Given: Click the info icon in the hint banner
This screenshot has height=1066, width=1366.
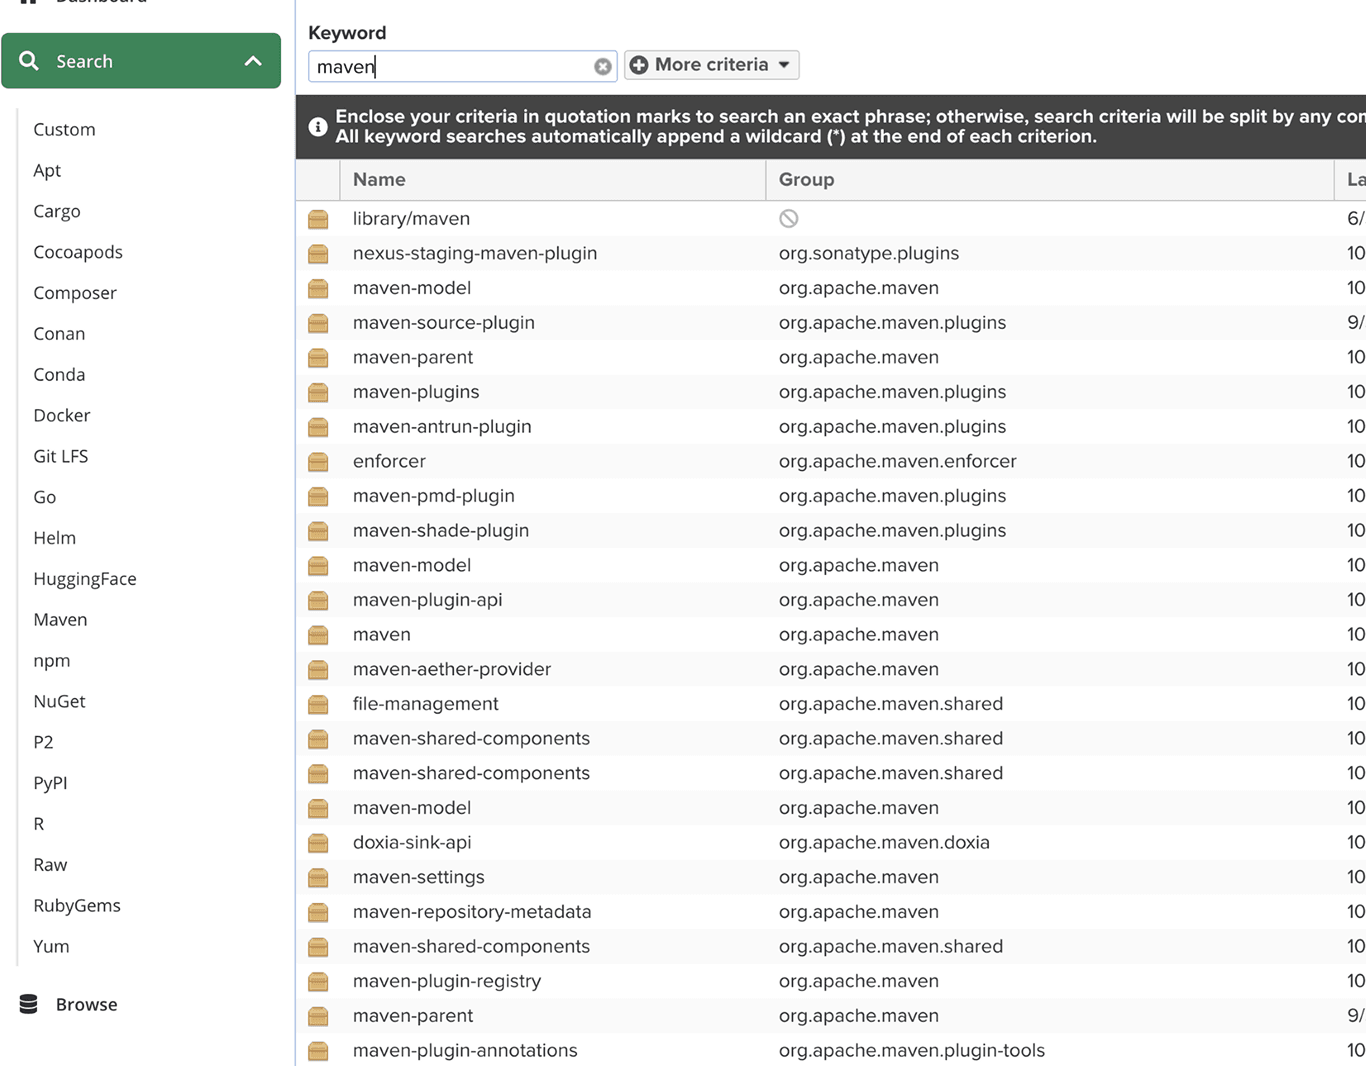Looking at the screenshot, I should click(318, 127).
